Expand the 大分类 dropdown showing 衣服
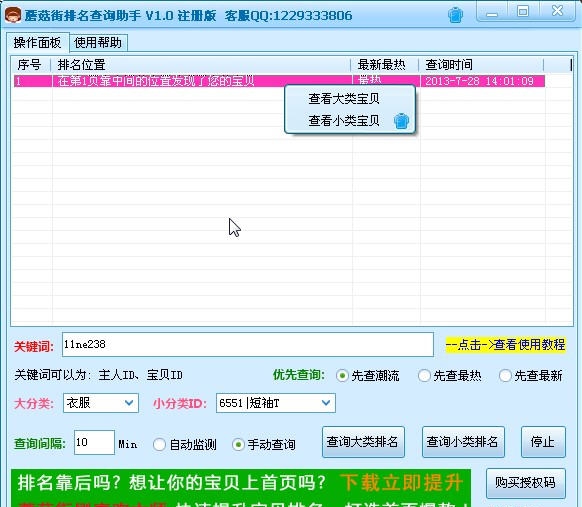582x507 pixels. tap(101, 403)
